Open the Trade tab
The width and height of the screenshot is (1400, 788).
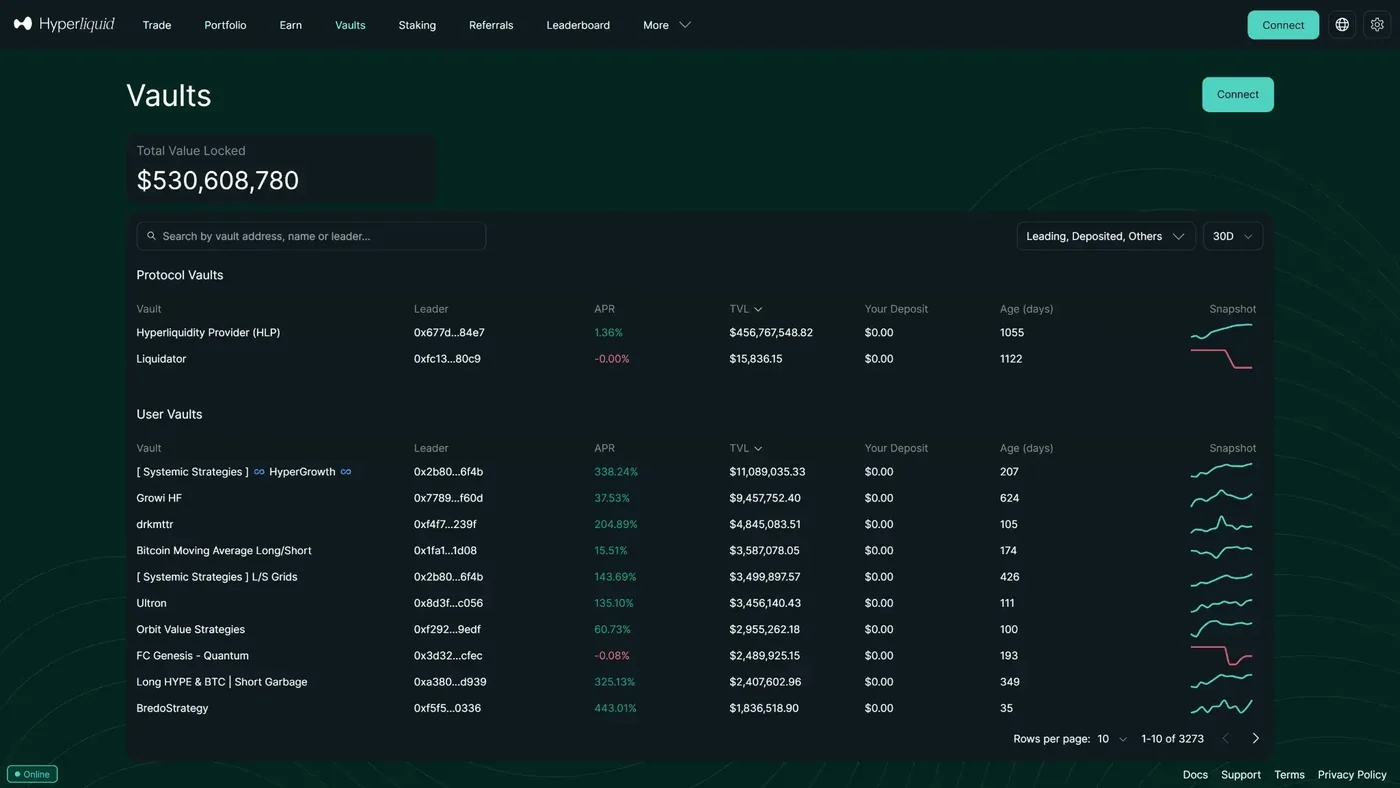(157, 25)
